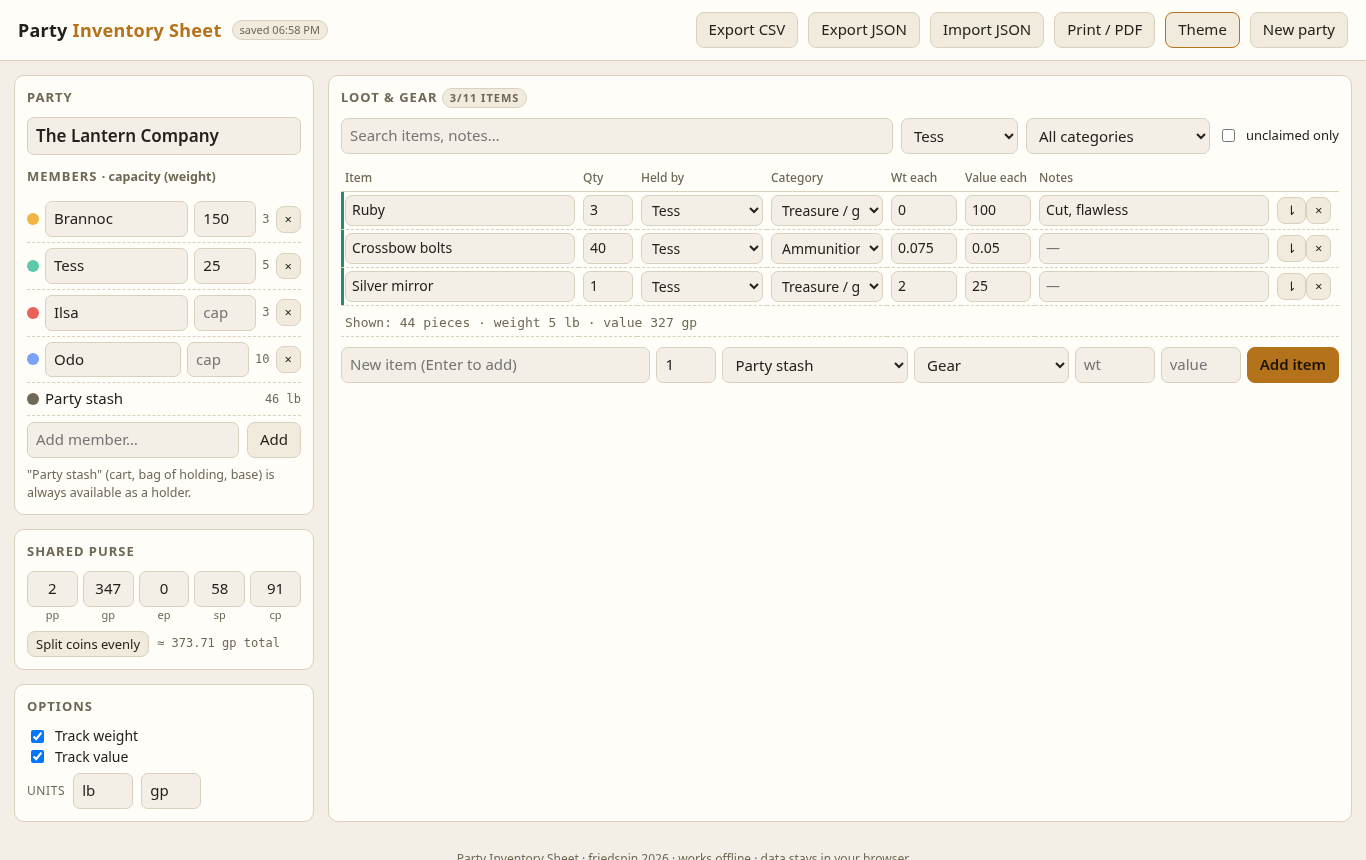Image resolution: width=1366 pixels, height=860 pixels.
Task: Click the down-arrow button in the Silver mirror row
Action: [1291, 286]
